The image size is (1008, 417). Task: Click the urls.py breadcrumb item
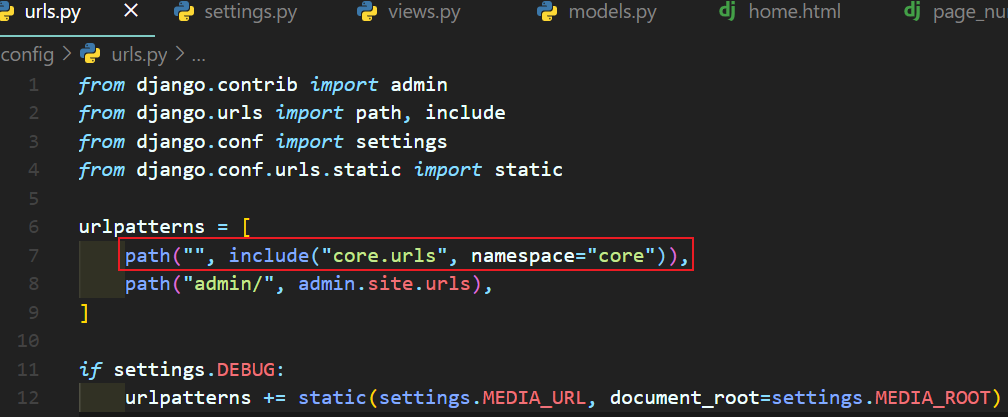tap(139, 55)
